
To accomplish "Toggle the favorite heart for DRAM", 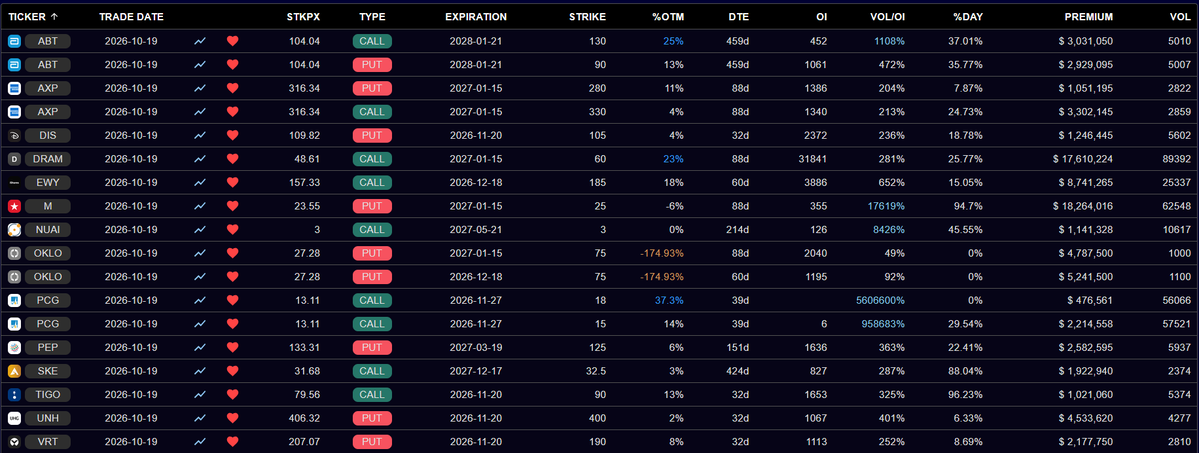I will tap(233, 159).
